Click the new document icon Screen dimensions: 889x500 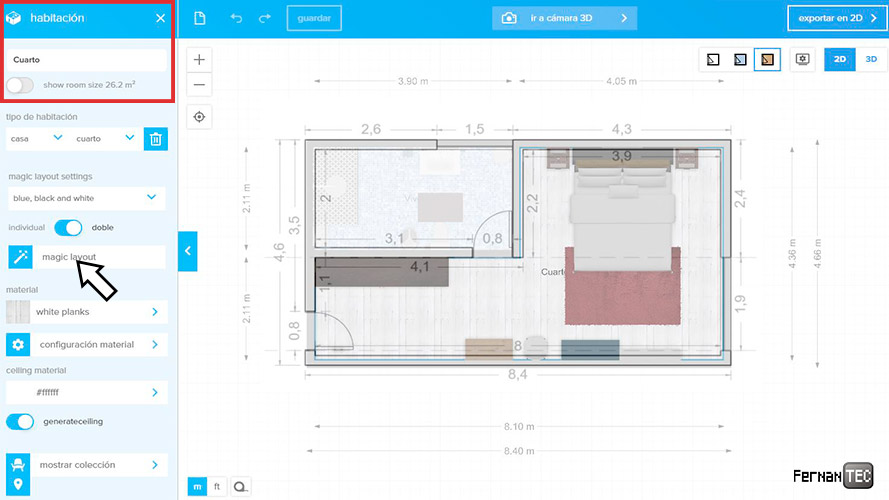click(x=200, y=18)
